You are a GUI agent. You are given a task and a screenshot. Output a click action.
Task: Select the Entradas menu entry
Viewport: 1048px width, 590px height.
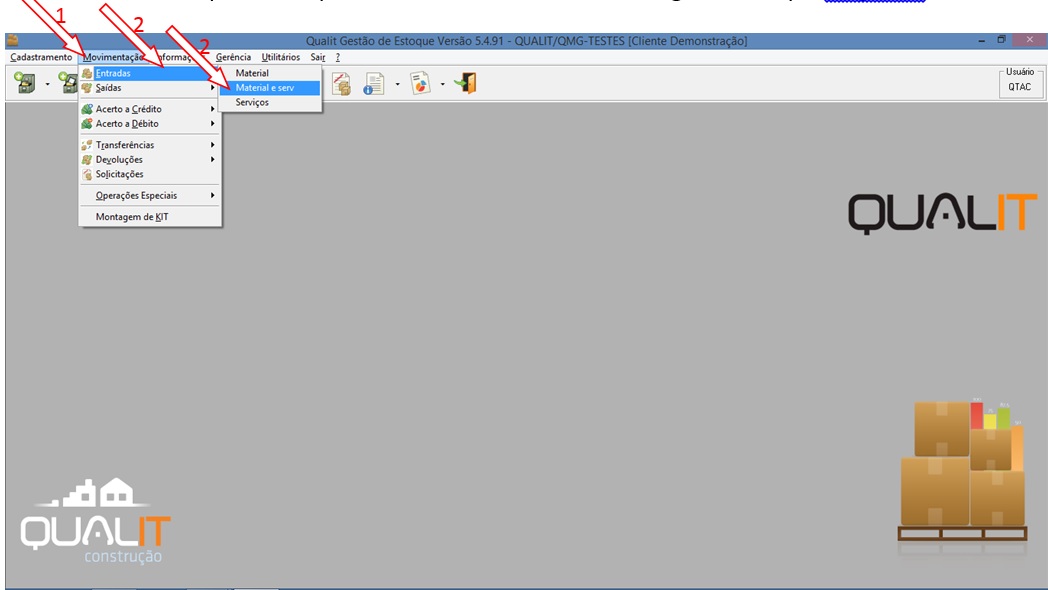[150, 73]
